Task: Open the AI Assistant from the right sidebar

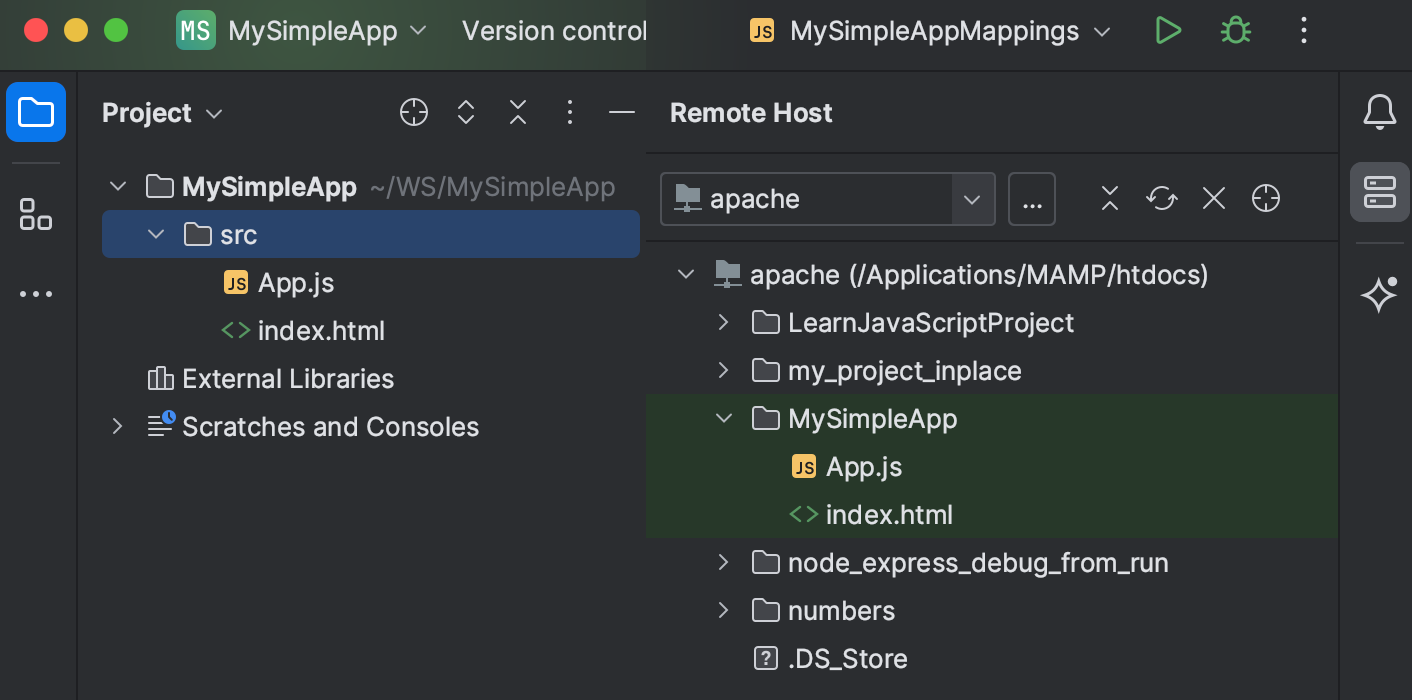Action: 1378,295
